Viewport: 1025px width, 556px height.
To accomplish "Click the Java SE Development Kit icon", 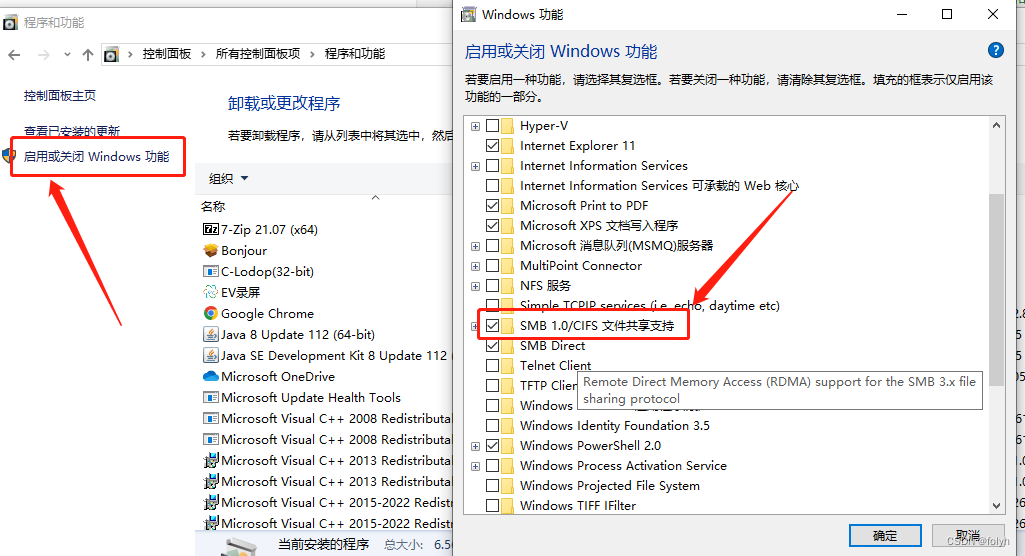I will point(210,355).
